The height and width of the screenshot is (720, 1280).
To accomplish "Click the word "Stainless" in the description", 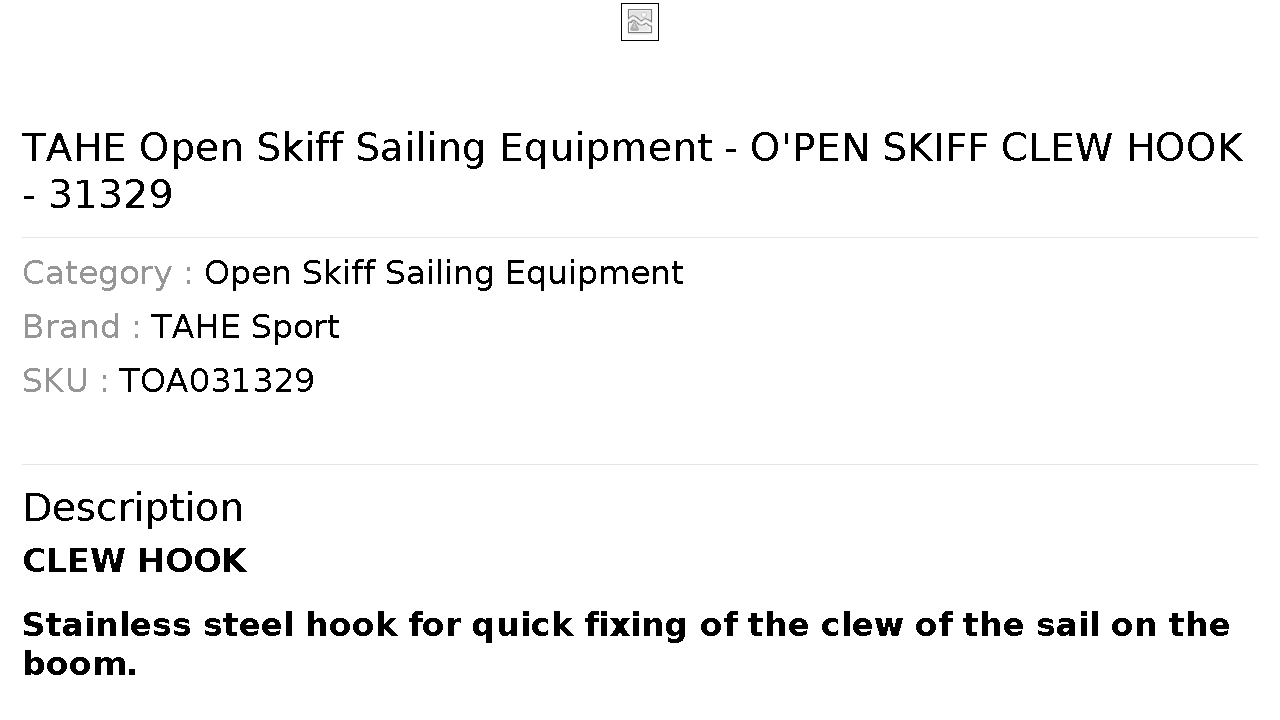I will pos(107,625).
